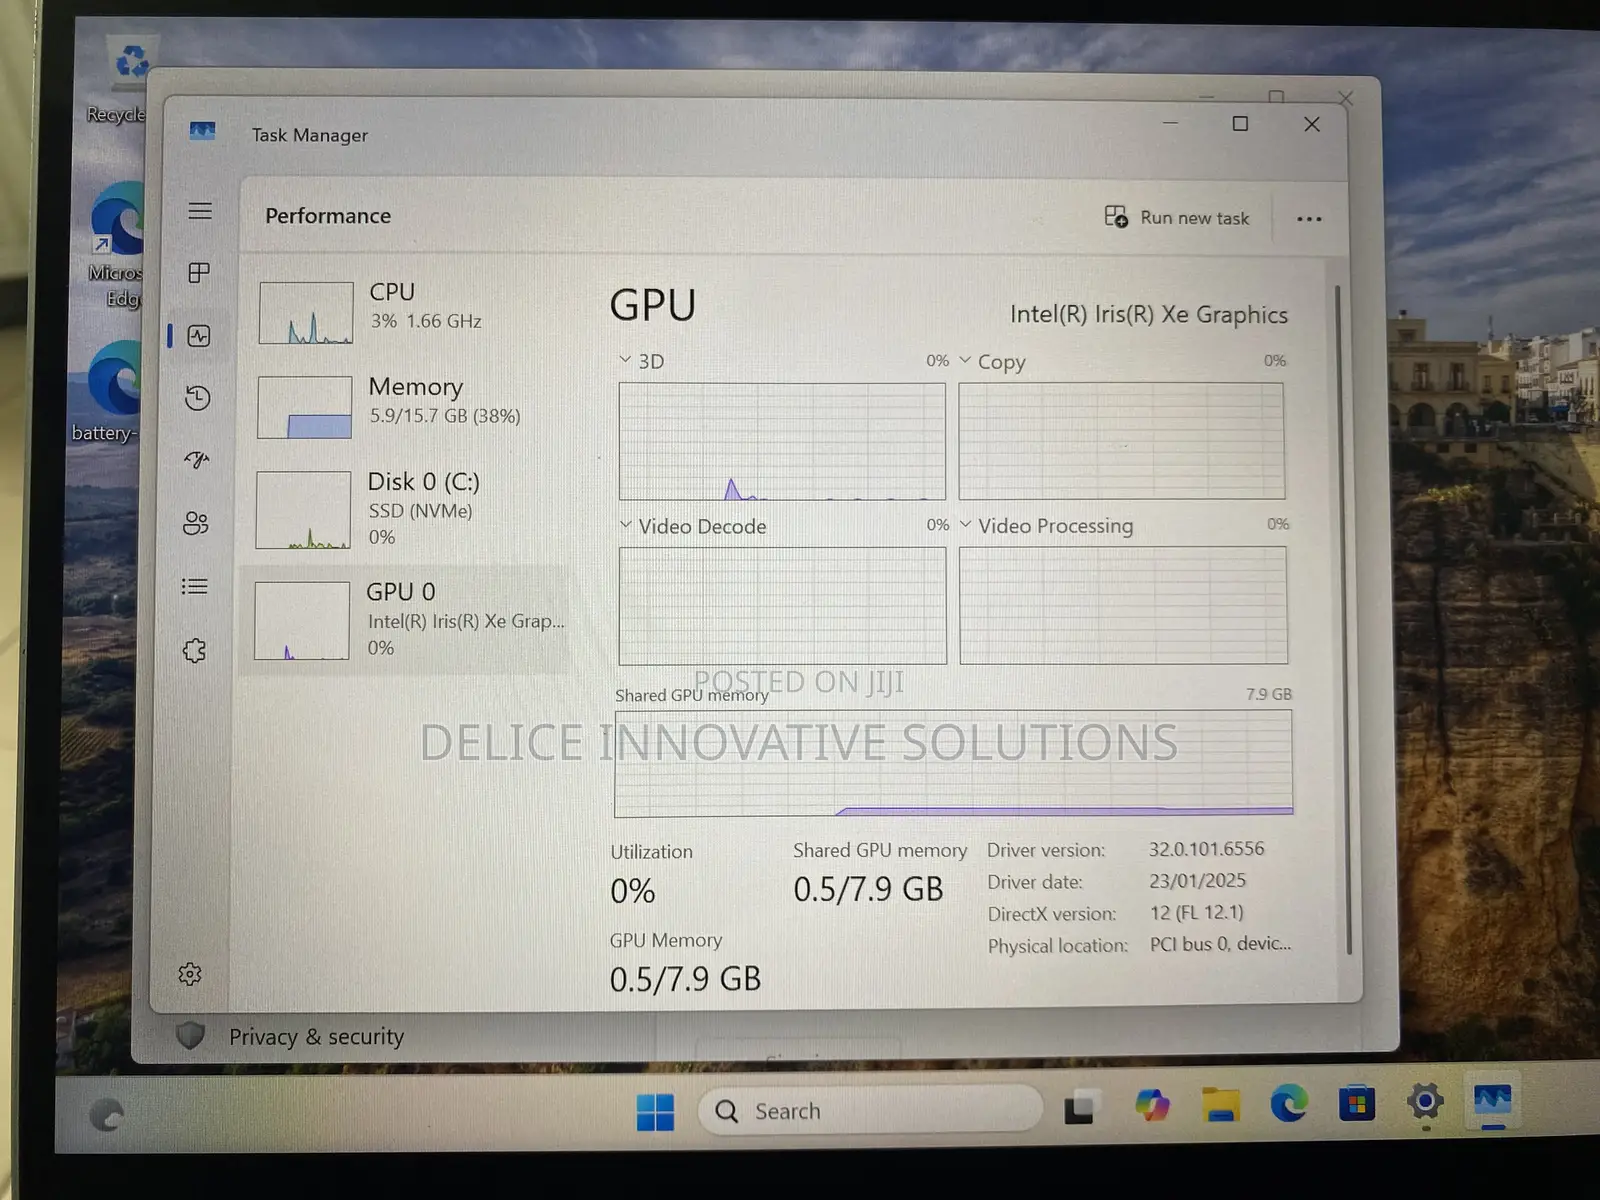The width and height of the screenshot is (1600, 1200).
Task: Open the three-dot more options menu
Action: click(x=1309, y=219)
